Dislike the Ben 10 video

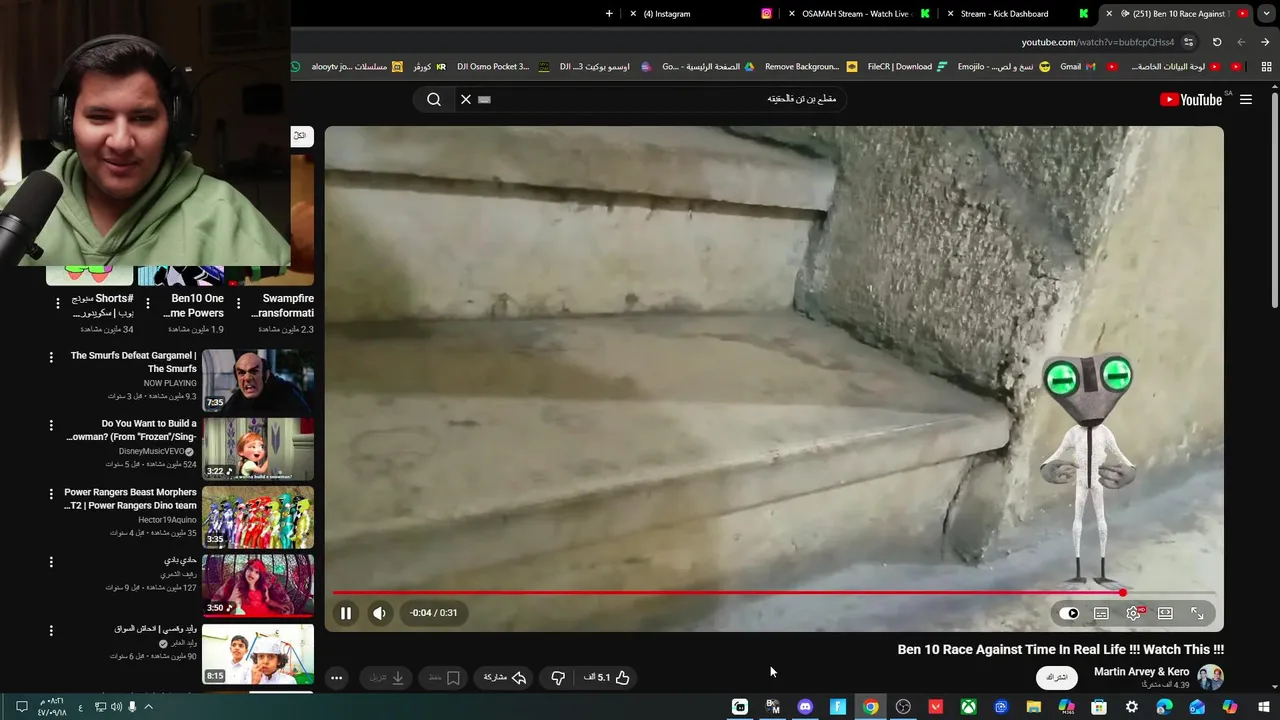pos(558,677)
